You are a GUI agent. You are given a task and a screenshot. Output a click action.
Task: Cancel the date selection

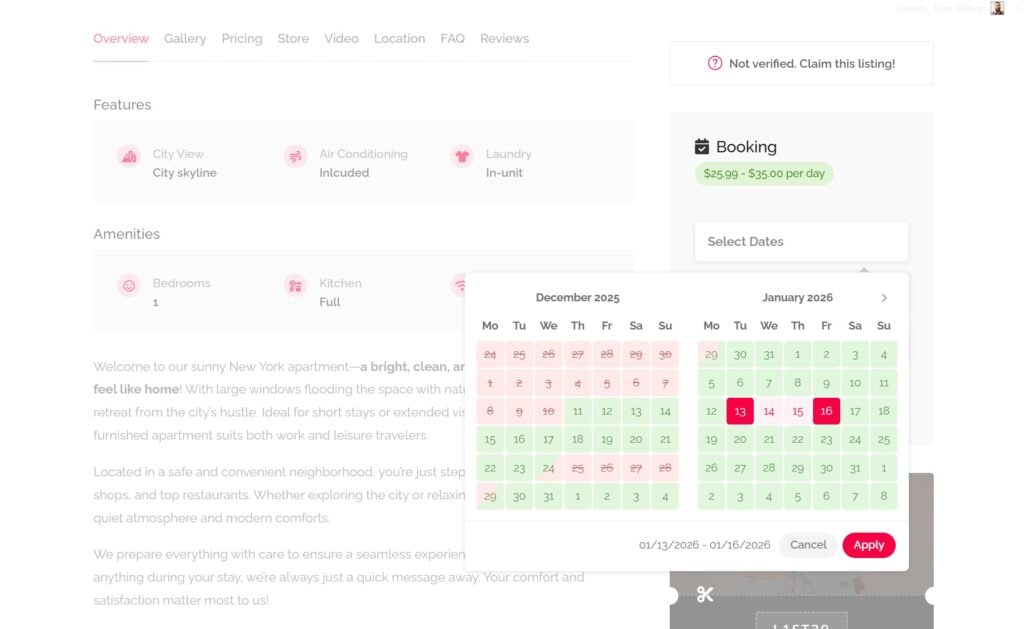point(808,545)
